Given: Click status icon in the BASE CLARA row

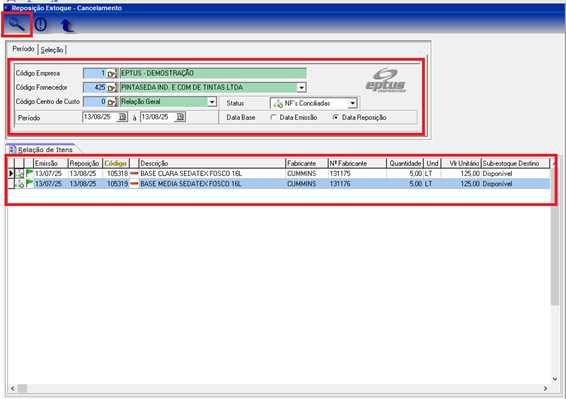Looking at the screenshot, I should [19, 174].
